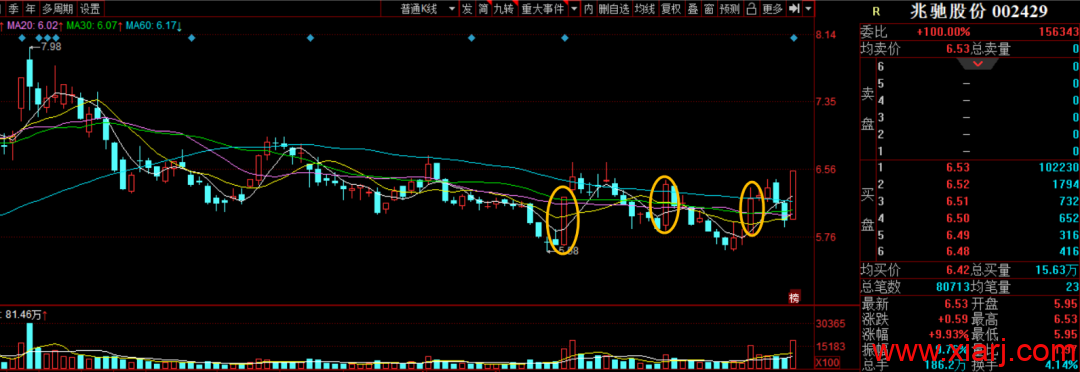Expand the 重大事件 dropdown arrow
This screenshot has width=1080, height=372.
point(573,9)
